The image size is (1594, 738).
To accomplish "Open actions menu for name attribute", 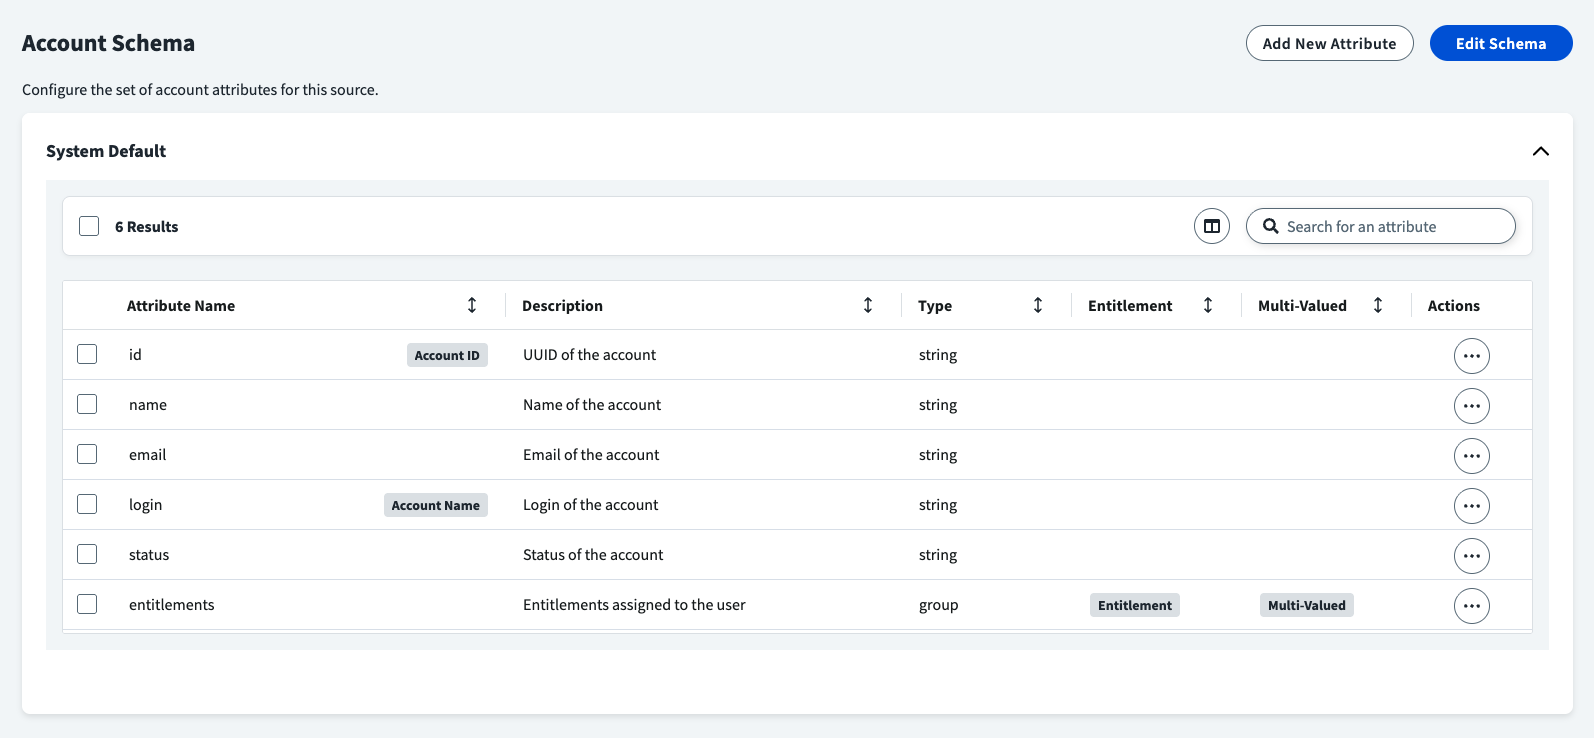I will click(1471, 406).
